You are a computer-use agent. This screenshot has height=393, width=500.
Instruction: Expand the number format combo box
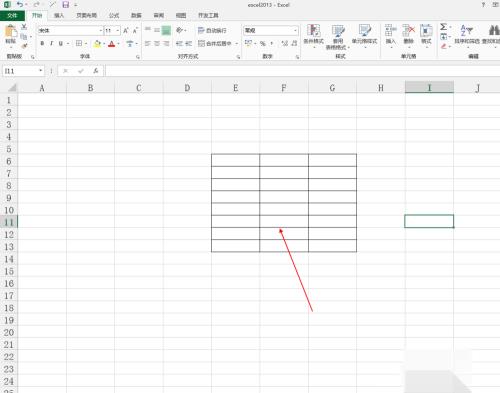295,30
